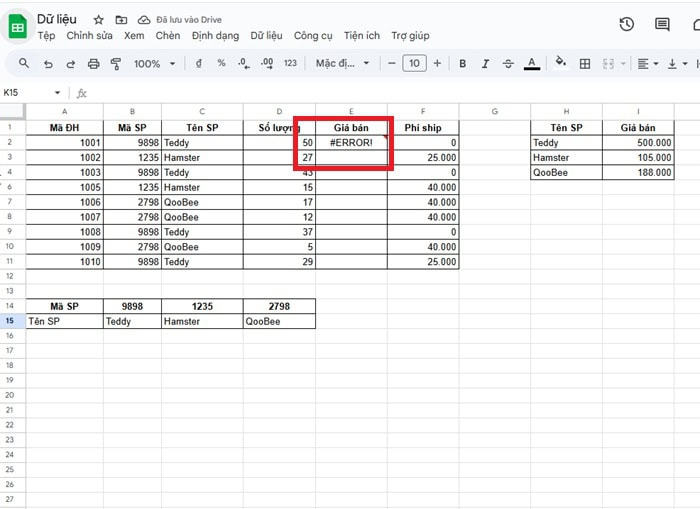Viewport: 700px width, 509px height.
Task: Select the Giá bán cell with 105.000
Action: [638, 158]
